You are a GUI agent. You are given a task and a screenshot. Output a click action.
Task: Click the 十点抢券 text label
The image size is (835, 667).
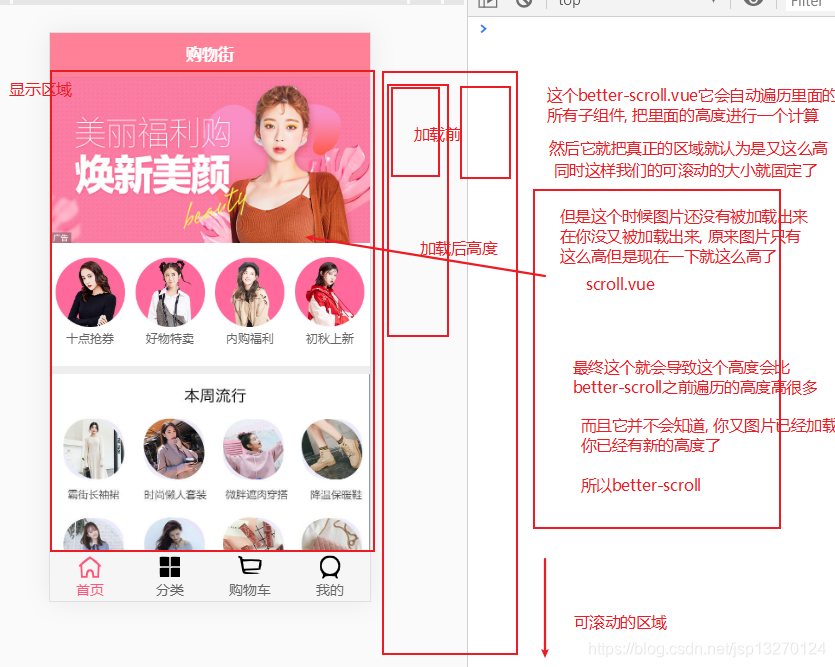[x=90, y=339]
